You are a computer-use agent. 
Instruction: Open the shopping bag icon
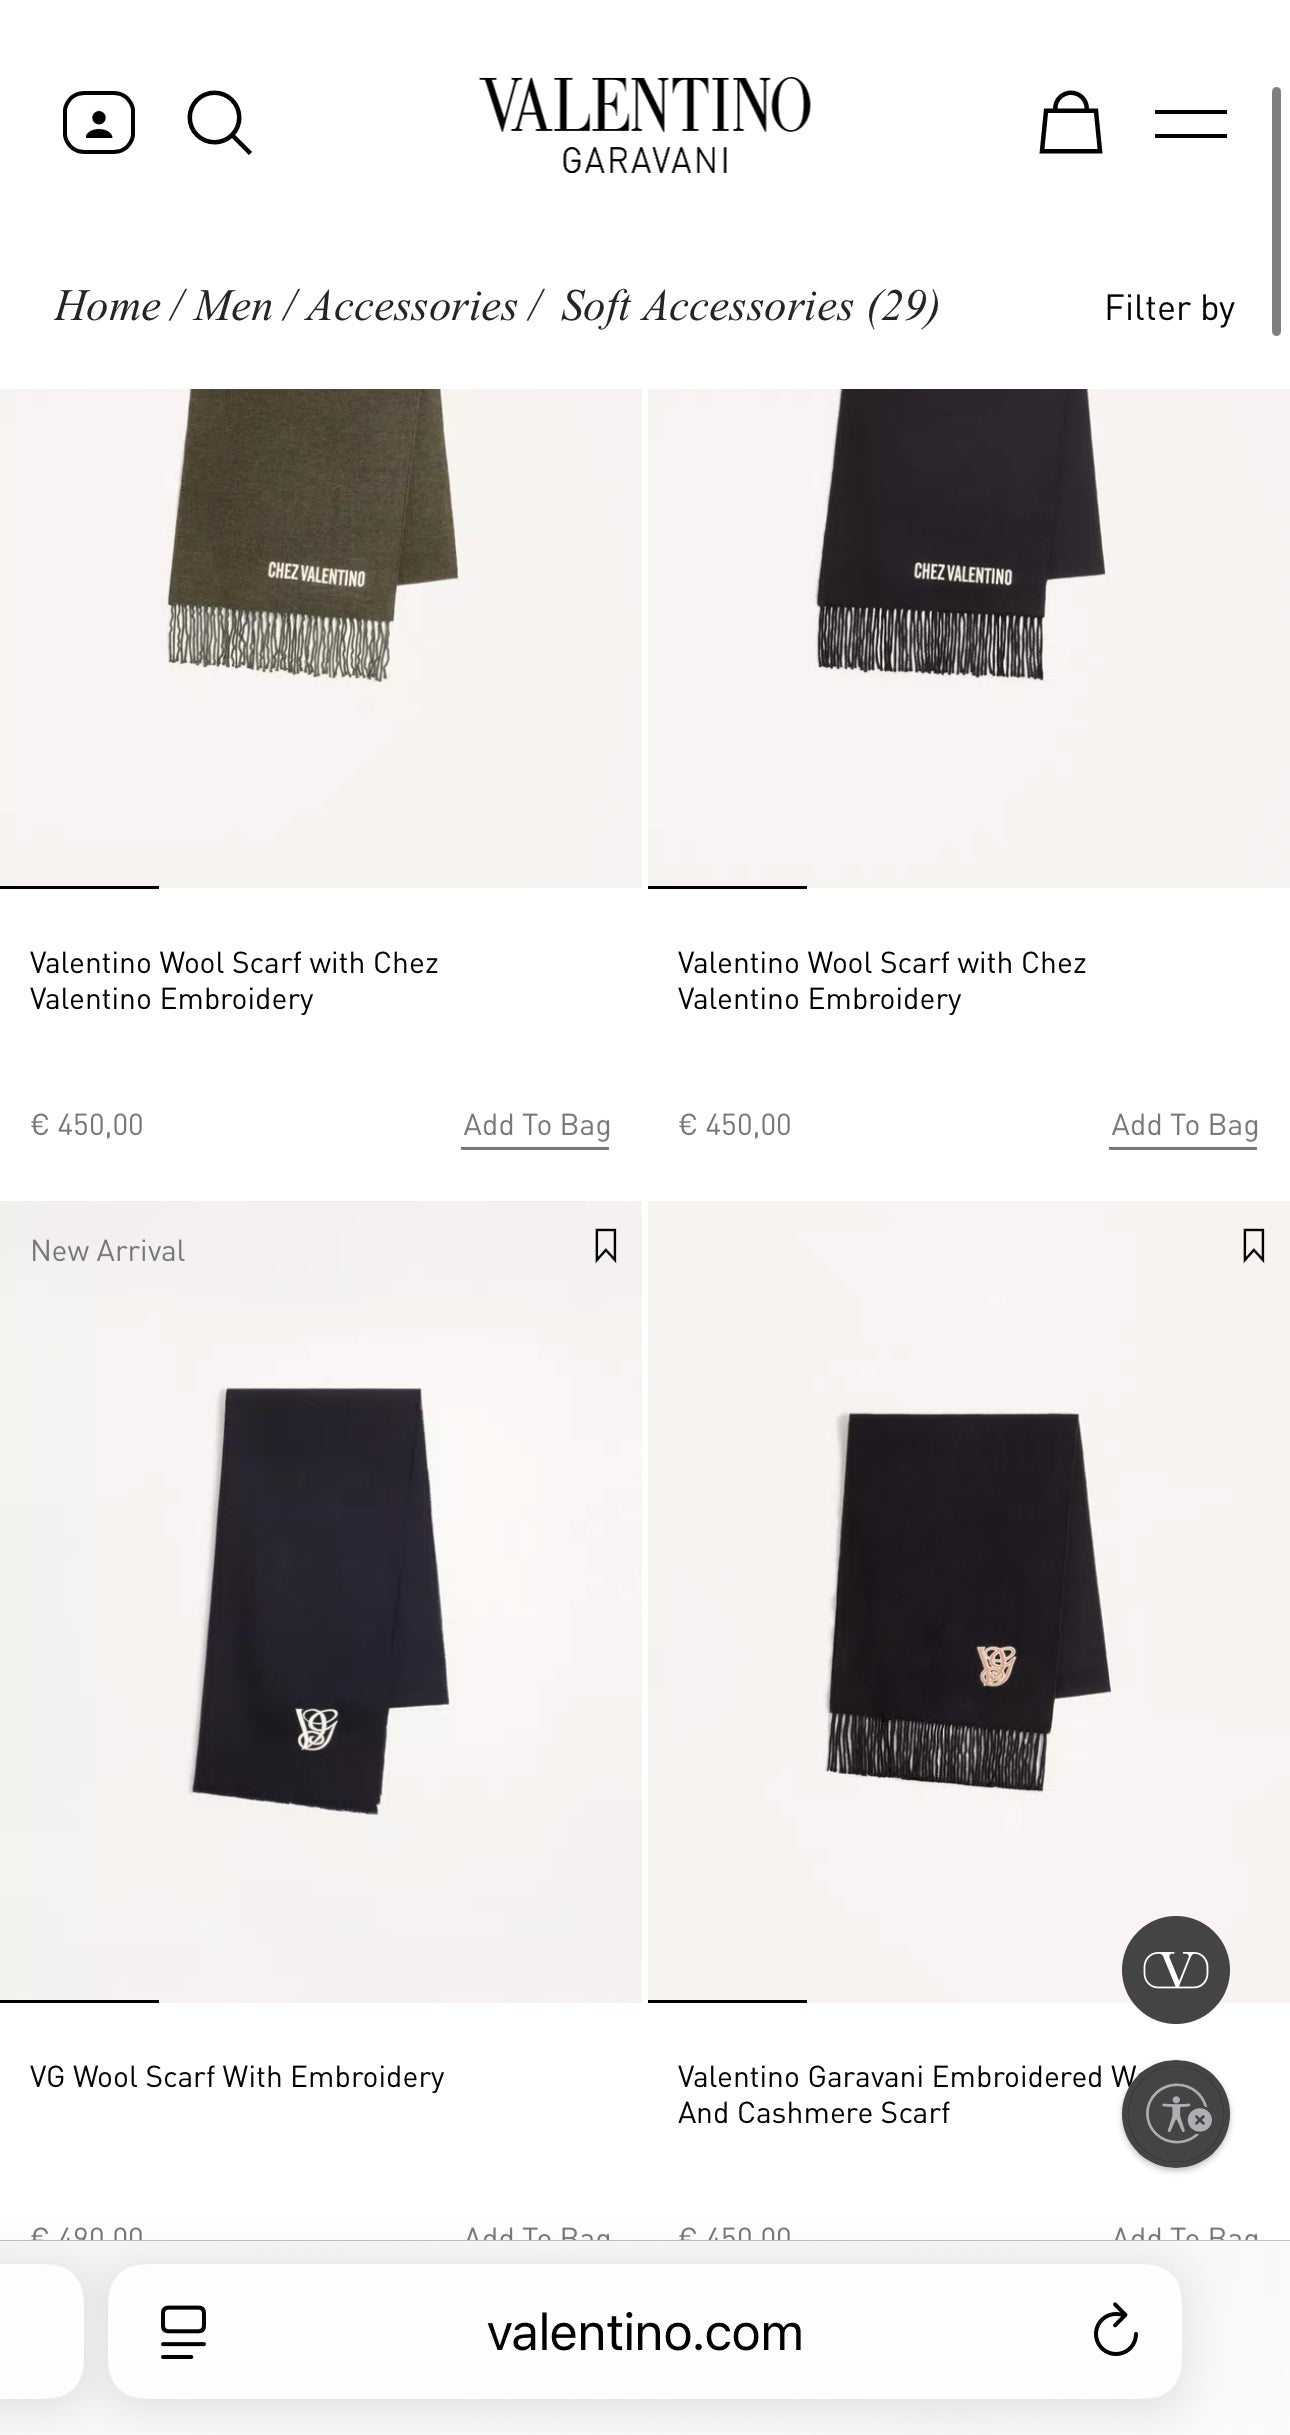click(x=1070, y=123)
